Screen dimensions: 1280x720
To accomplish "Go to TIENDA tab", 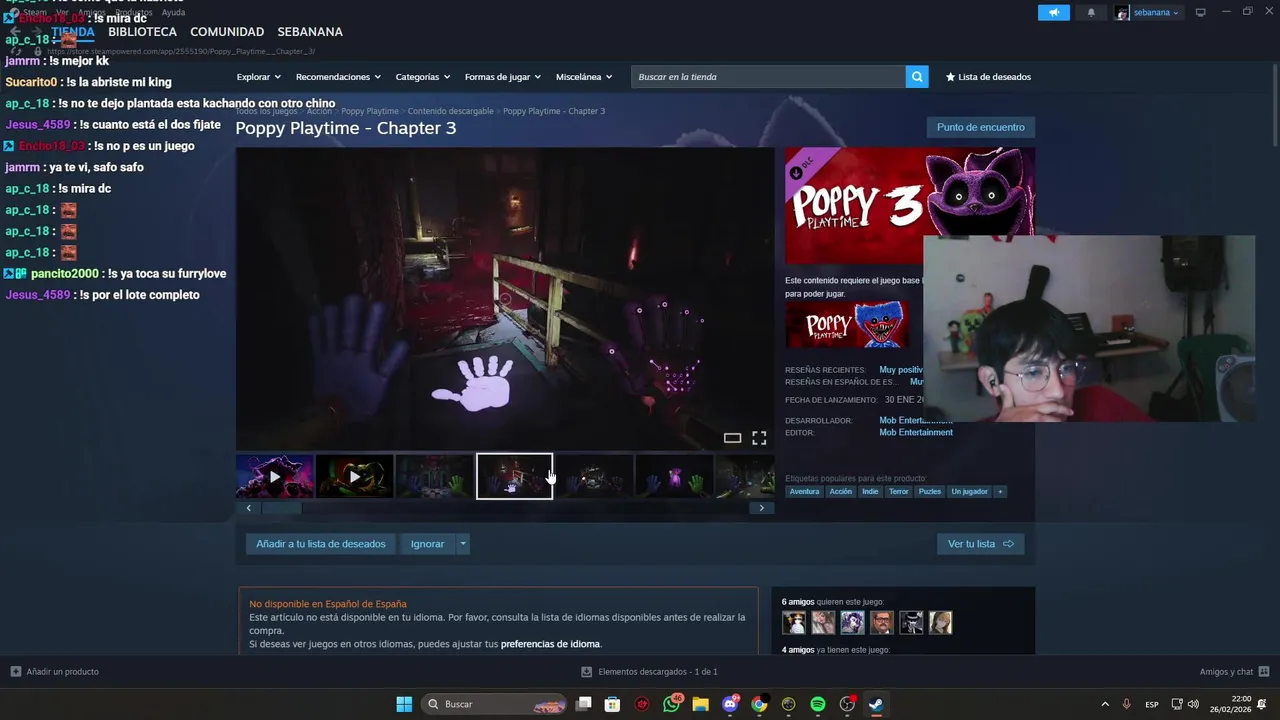I will [73, 32].
